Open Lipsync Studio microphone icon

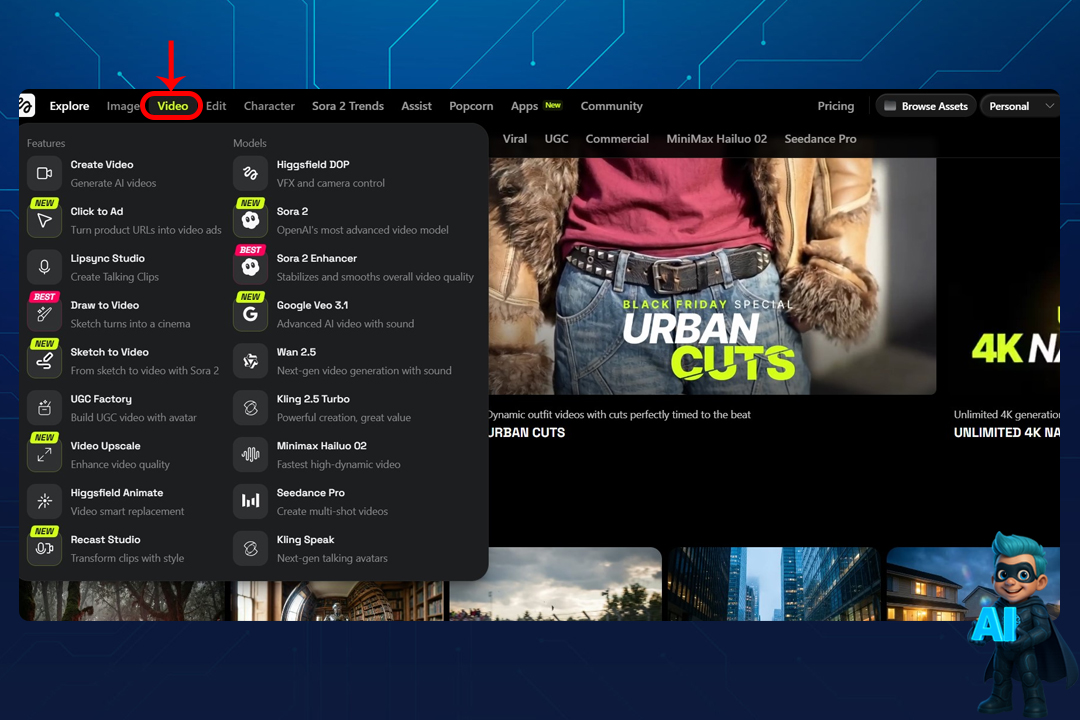pos(44,268)
